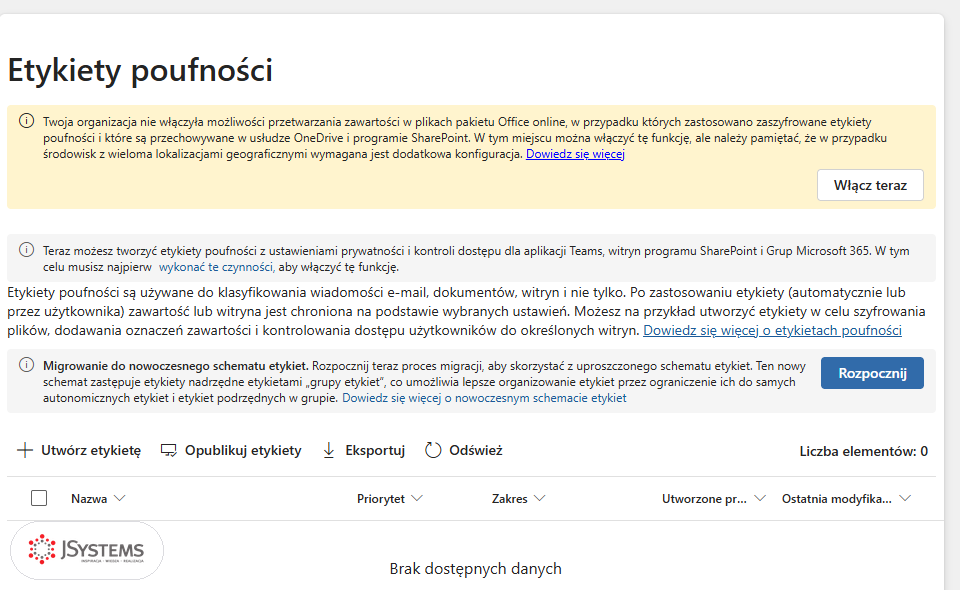960x590 pixels.
Task: Click the Utworzone pr... column header text
Action: click(x=704, y=499)
